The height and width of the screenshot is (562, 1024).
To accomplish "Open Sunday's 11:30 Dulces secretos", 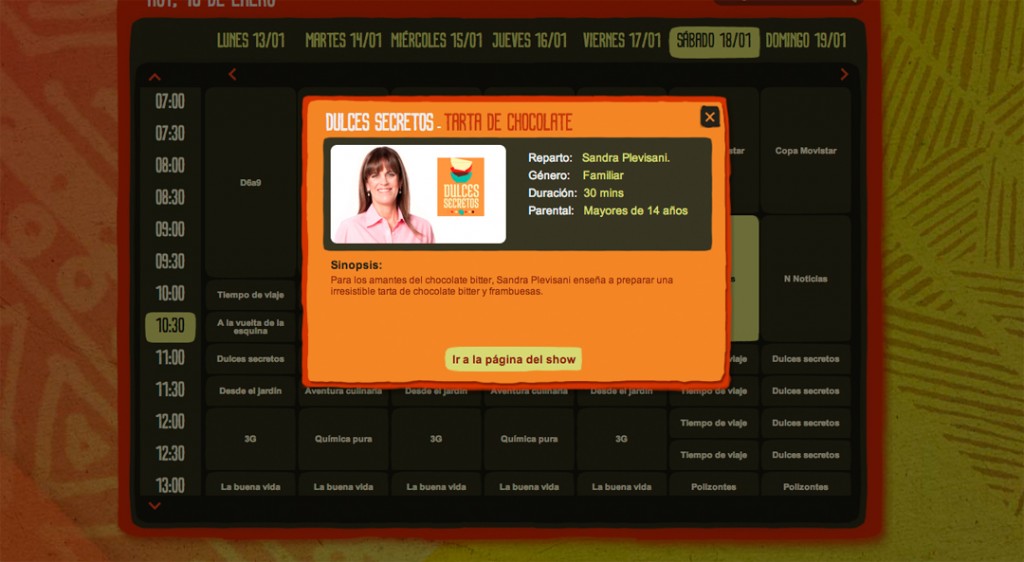I will (806, 391).
